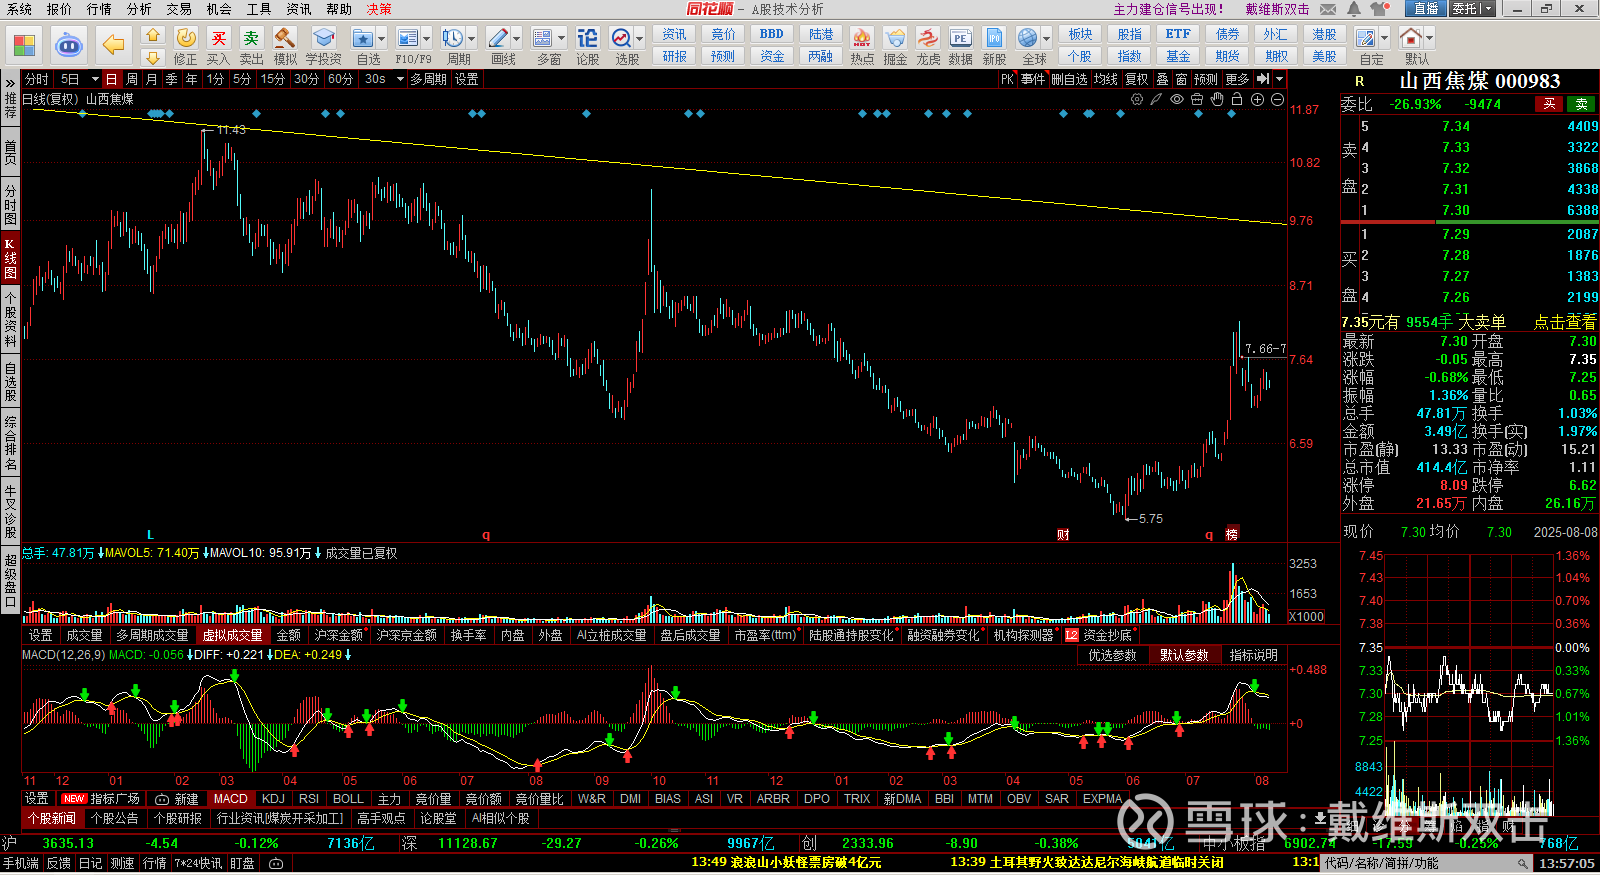This screenshot has height=875, width=1600.
Task: Click the yellow back arrow icon
Action: (x=114, y=45)
